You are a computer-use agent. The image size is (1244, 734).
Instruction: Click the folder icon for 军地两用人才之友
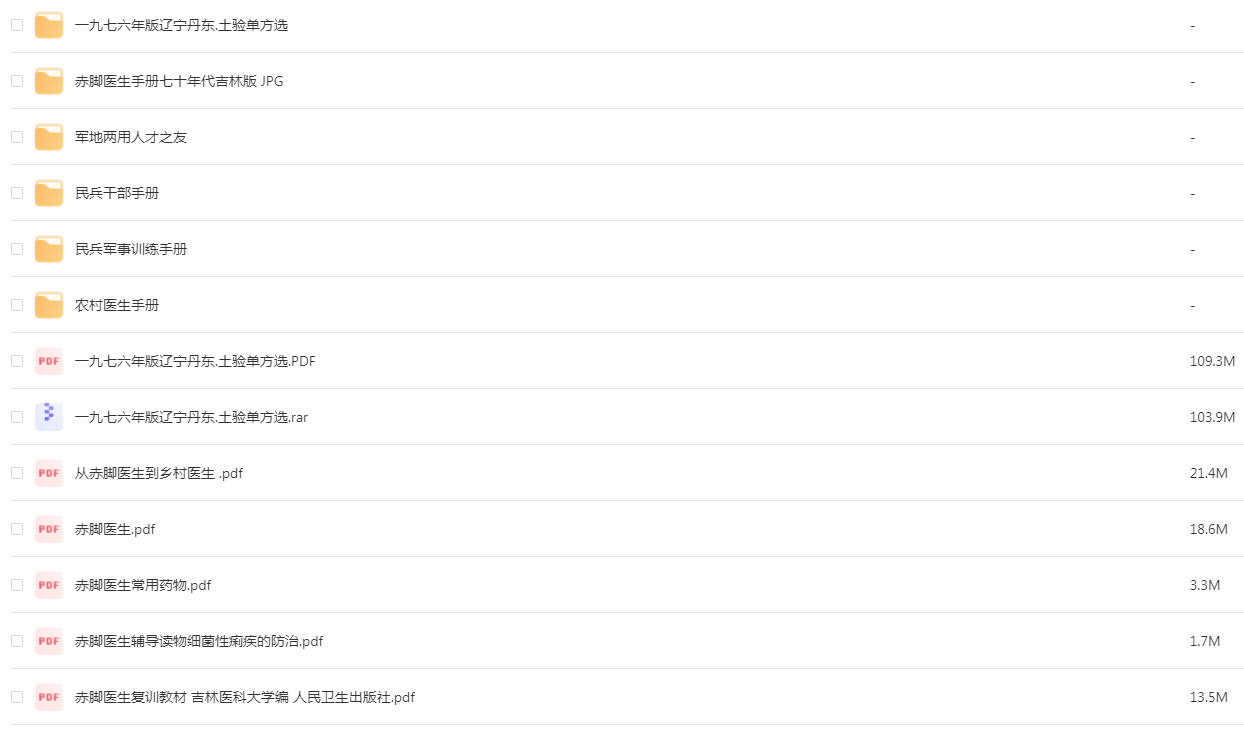coord(49,137)
